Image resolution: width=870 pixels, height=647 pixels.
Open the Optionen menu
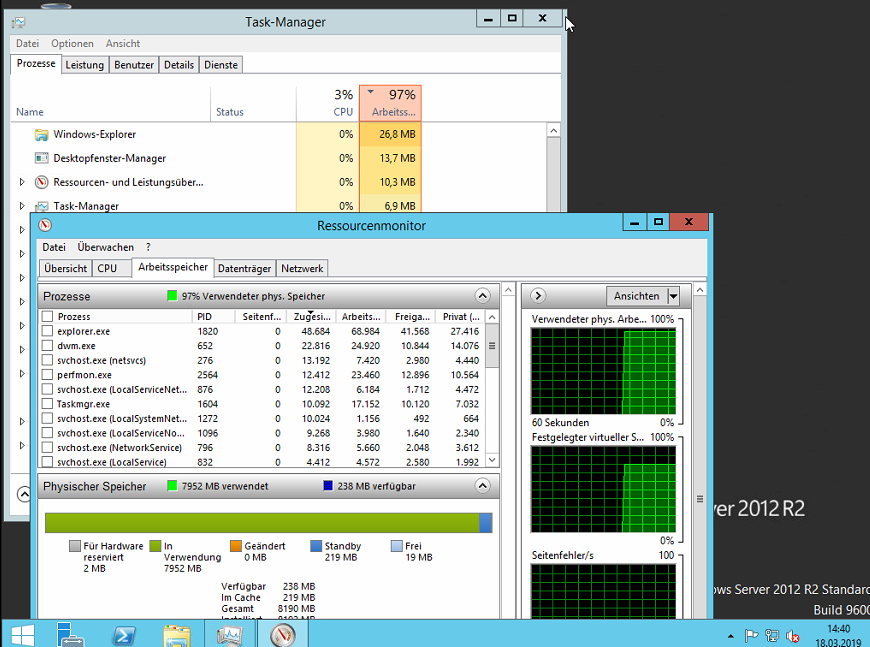[72, 43]
